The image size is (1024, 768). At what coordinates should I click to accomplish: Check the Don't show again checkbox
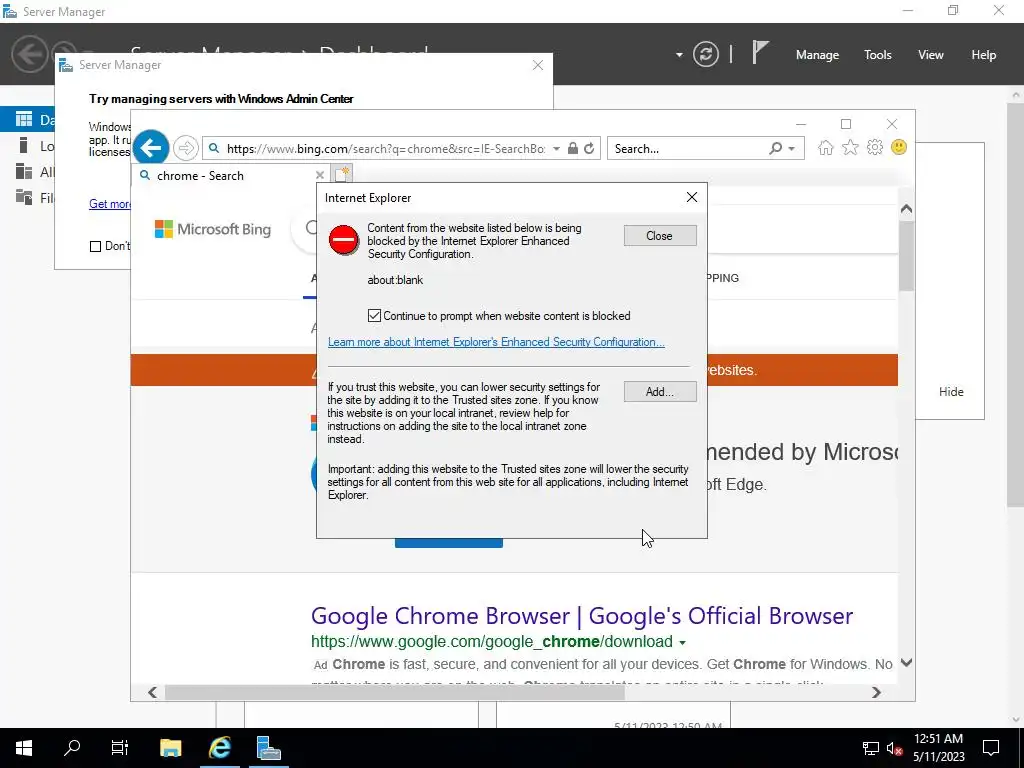pos(95,246)
